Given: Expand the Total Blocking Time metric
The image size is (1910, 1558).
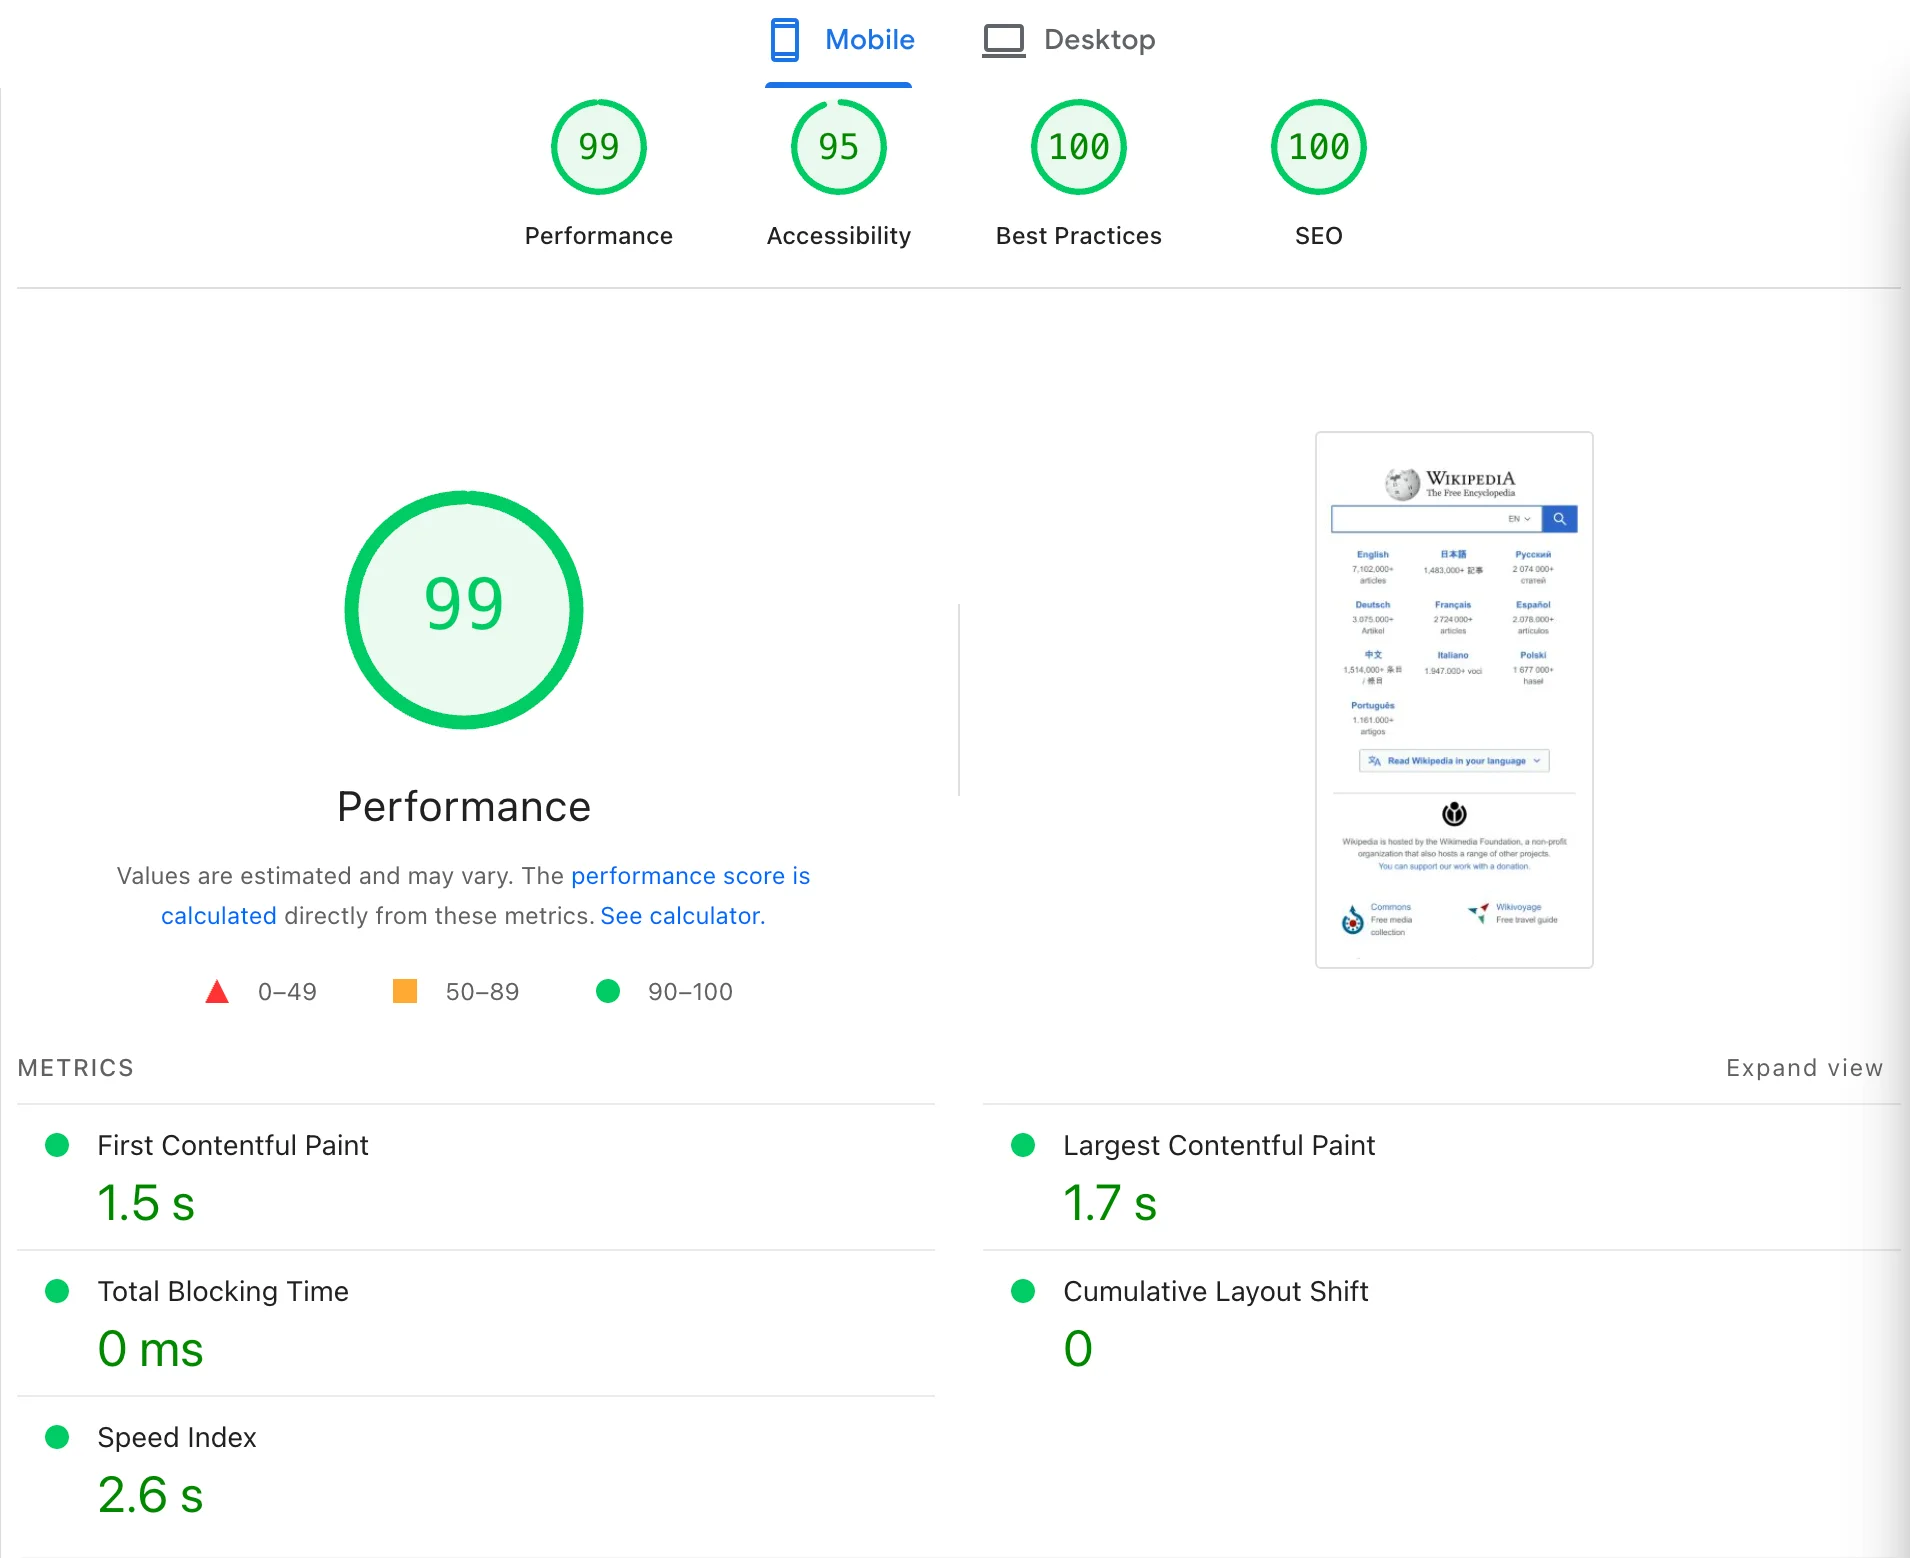Looking at the screenshot, I should (x=222, y=1291).
